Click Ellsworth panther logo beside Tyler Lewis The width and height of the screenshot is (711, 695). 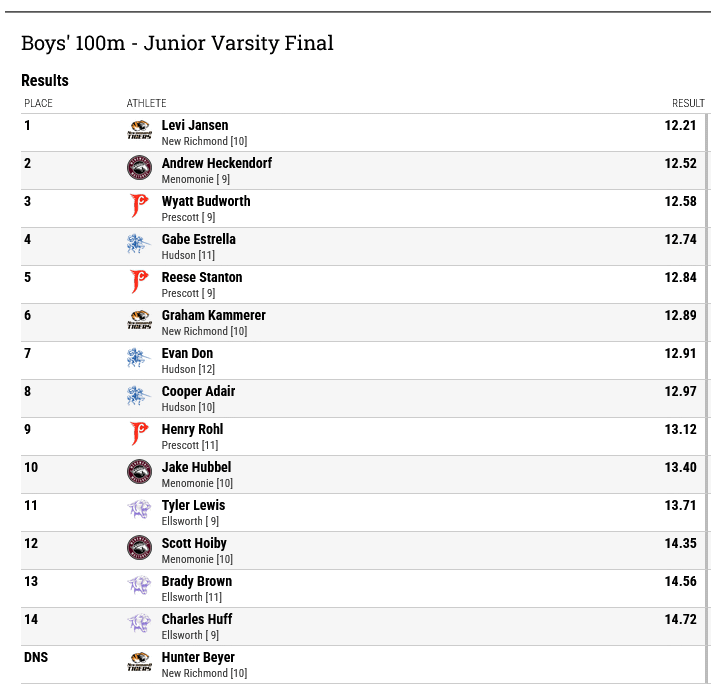click(x=139, y=510)
